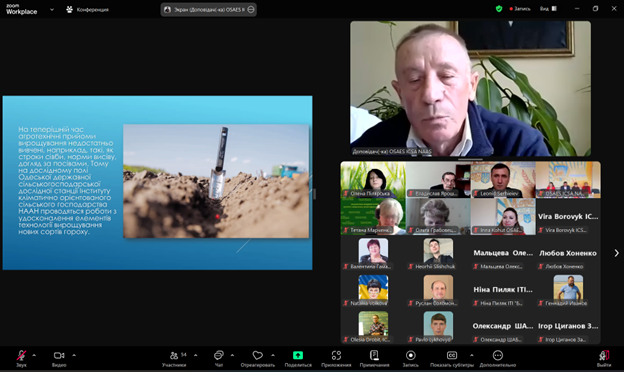Leave the meeting with the Выйти button
Image resolution: width=624 pixels, height=372 pixels.
(x=604, y=356)
